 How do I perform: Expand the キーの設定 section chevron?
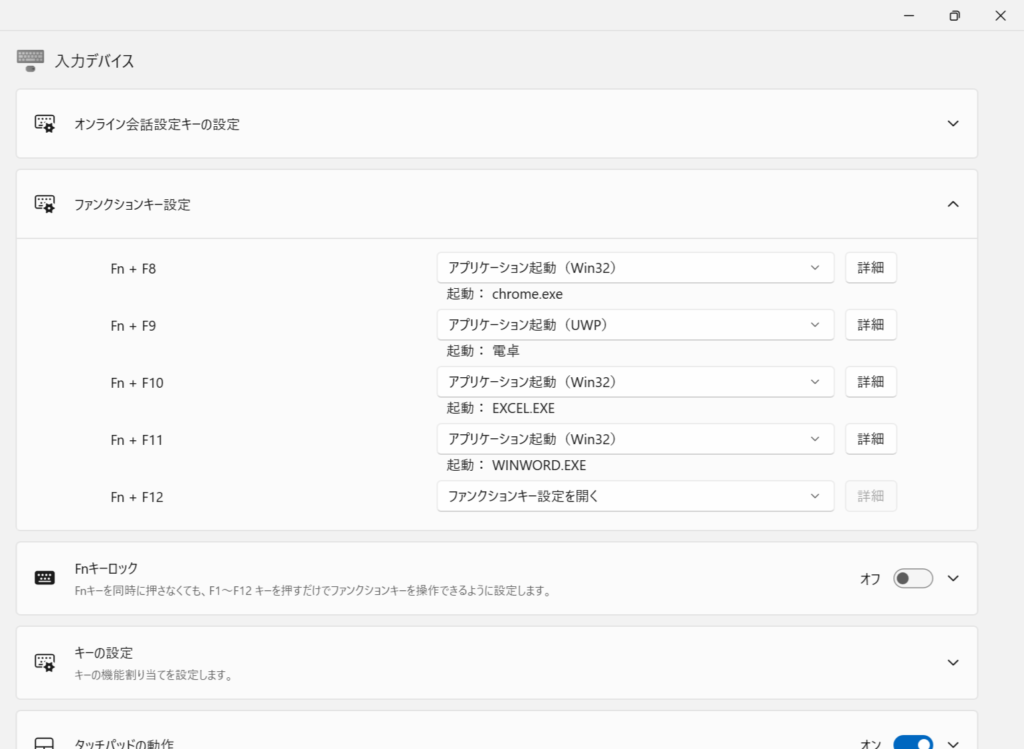[952, 662]
